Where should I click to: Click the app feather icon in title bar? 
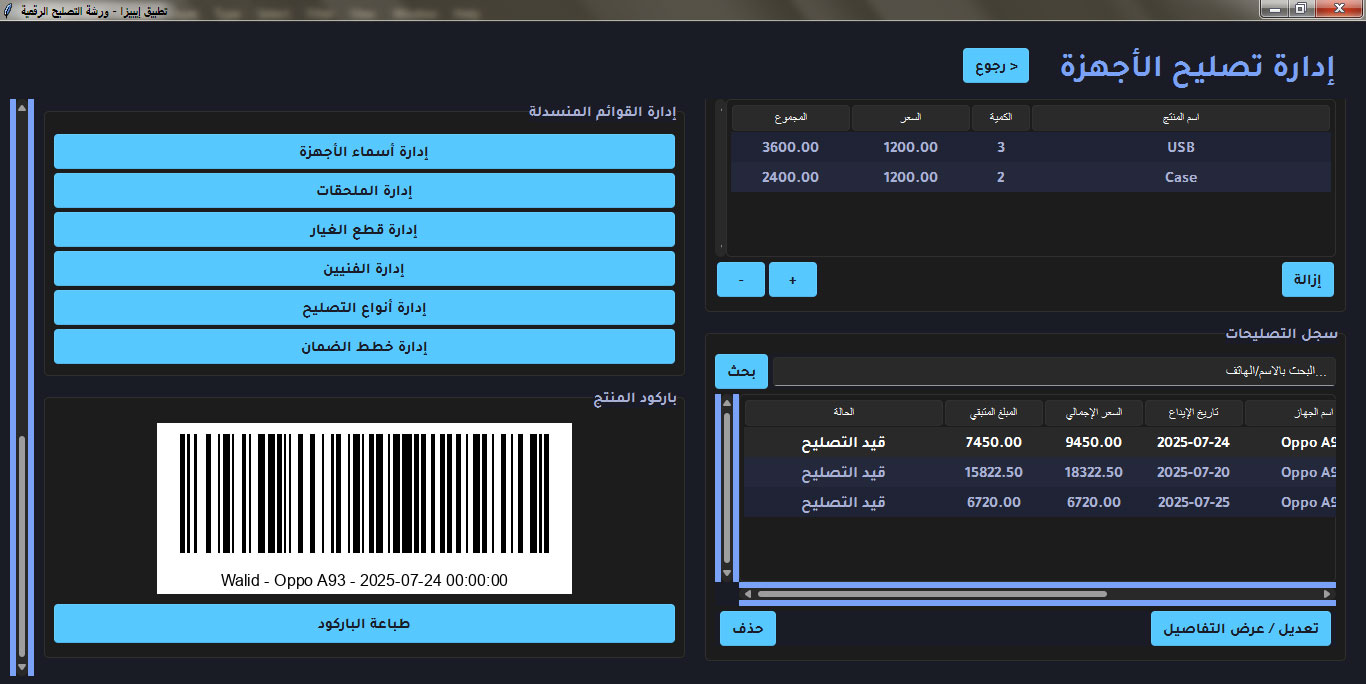pyautogui.click(x=8, y=9)
